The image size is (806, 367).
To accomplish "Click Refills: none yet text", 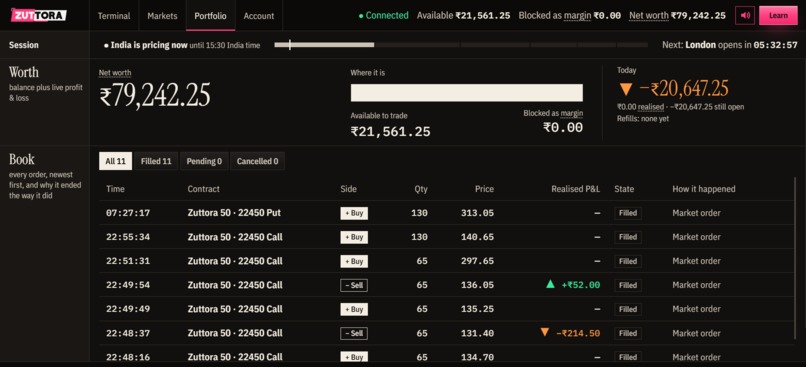I will click(643, 118).
